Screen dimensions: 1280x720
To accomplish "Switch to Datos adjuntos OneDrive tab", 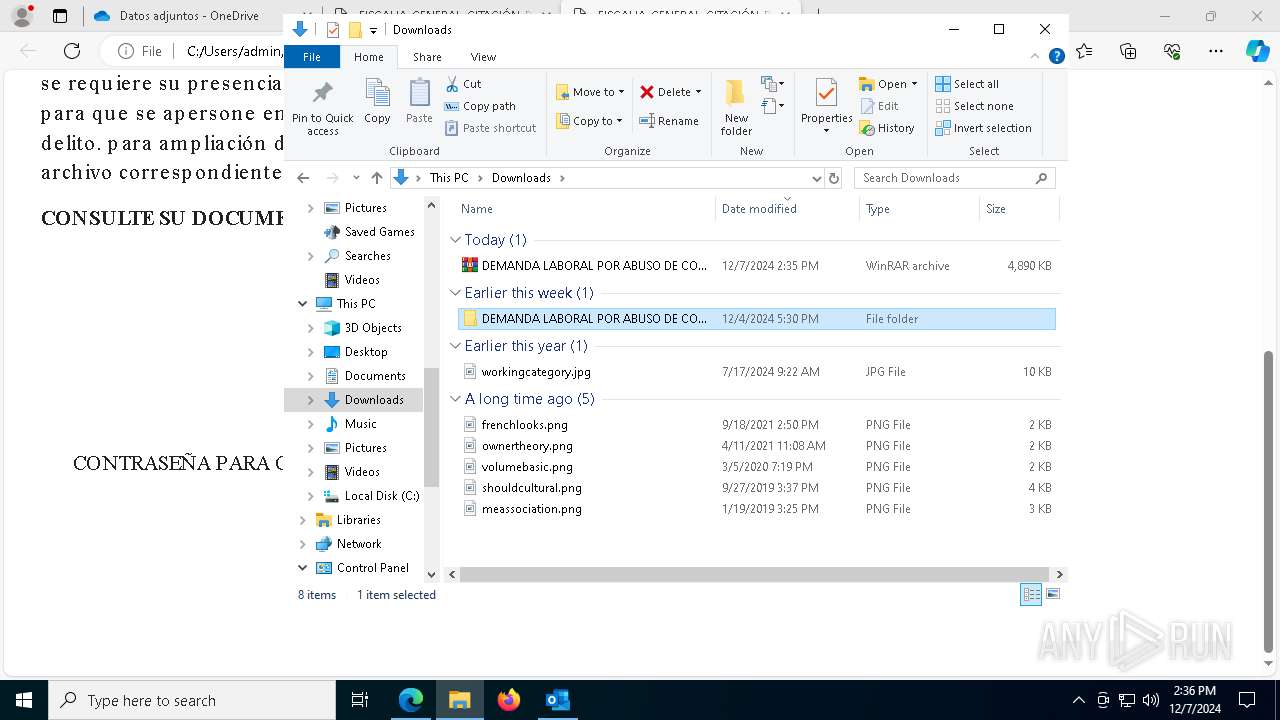I will 178,16.
